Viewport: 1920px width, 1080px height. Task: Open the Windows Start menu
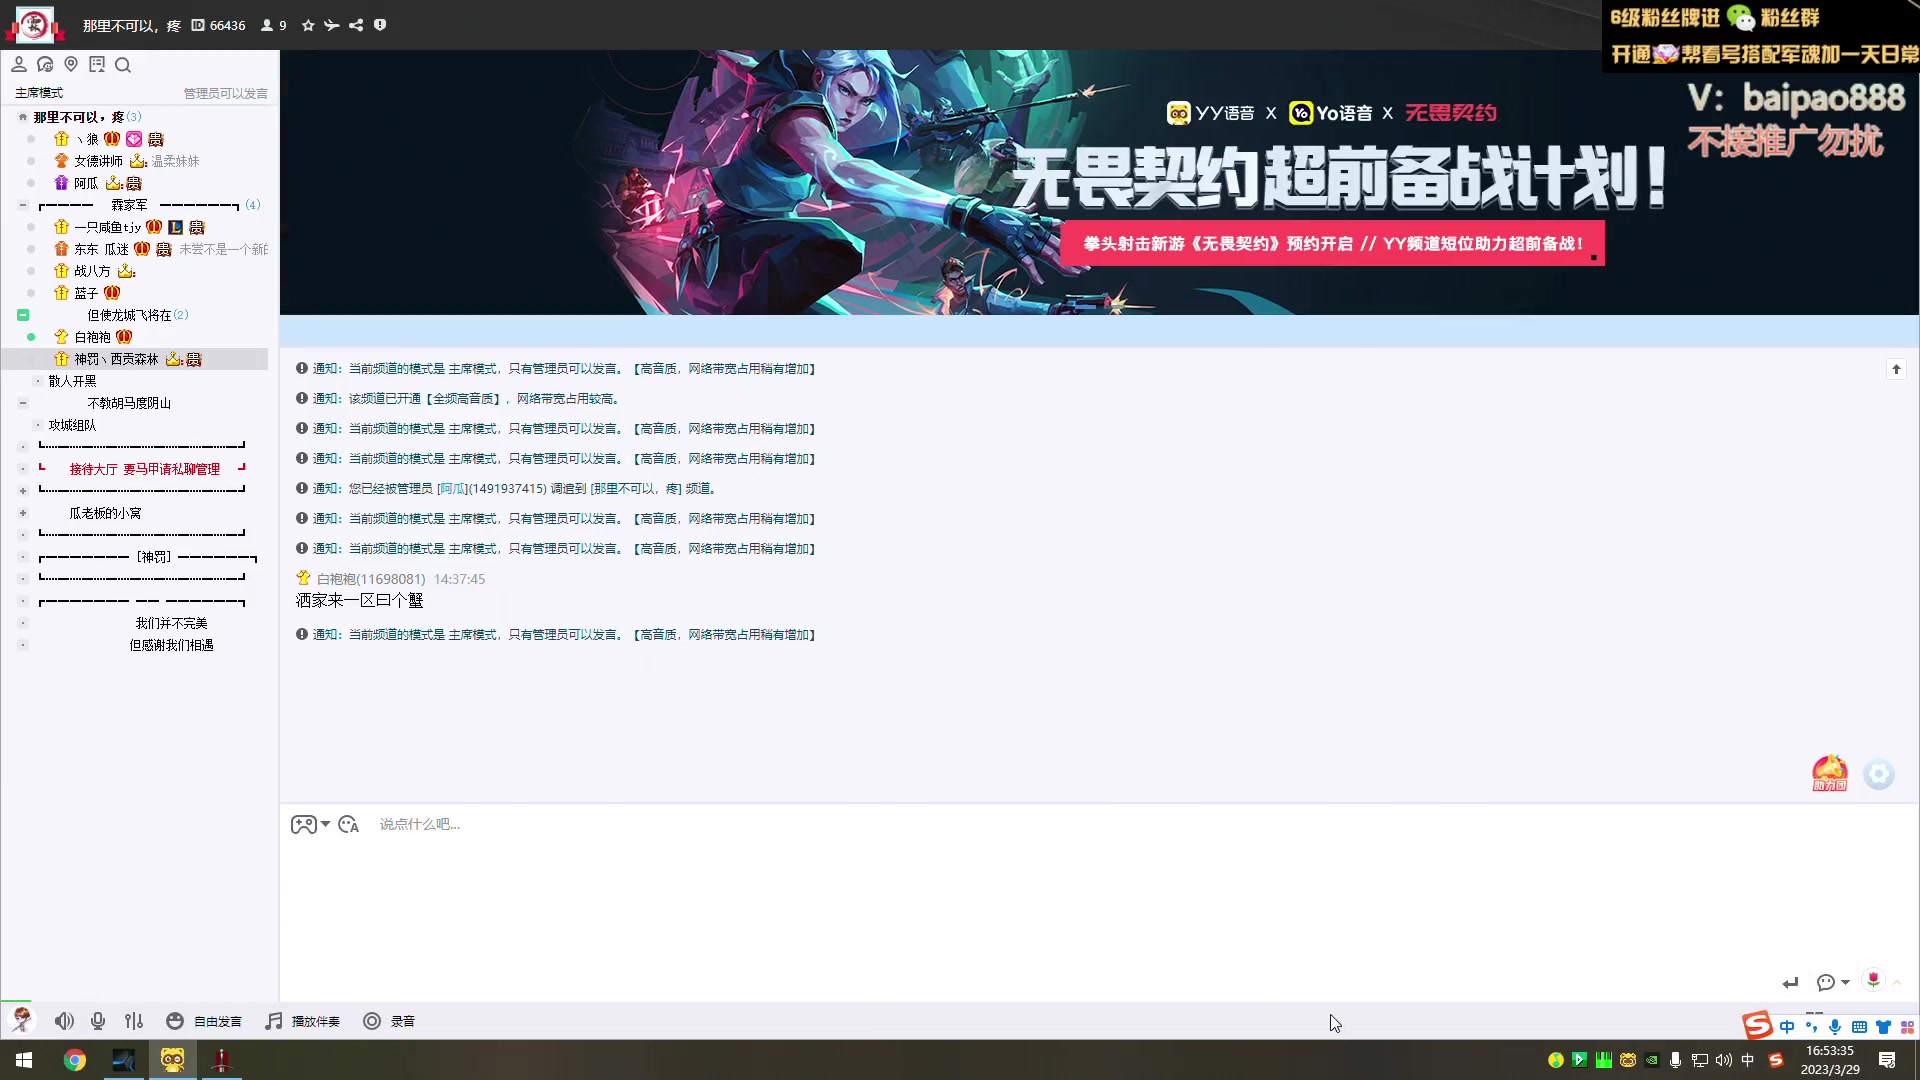(24, 1060)
